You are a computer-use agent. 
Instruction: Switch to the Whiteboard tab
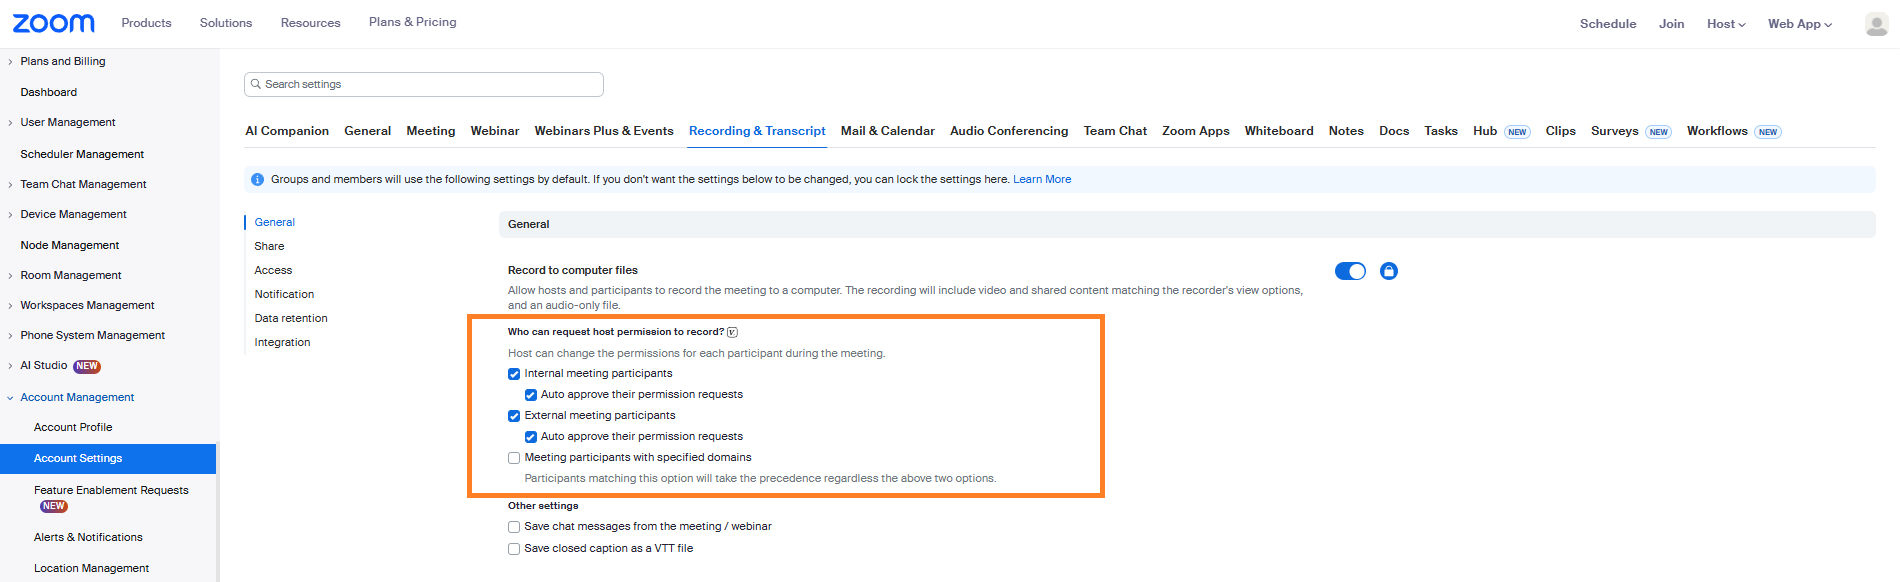point(1279,131)
